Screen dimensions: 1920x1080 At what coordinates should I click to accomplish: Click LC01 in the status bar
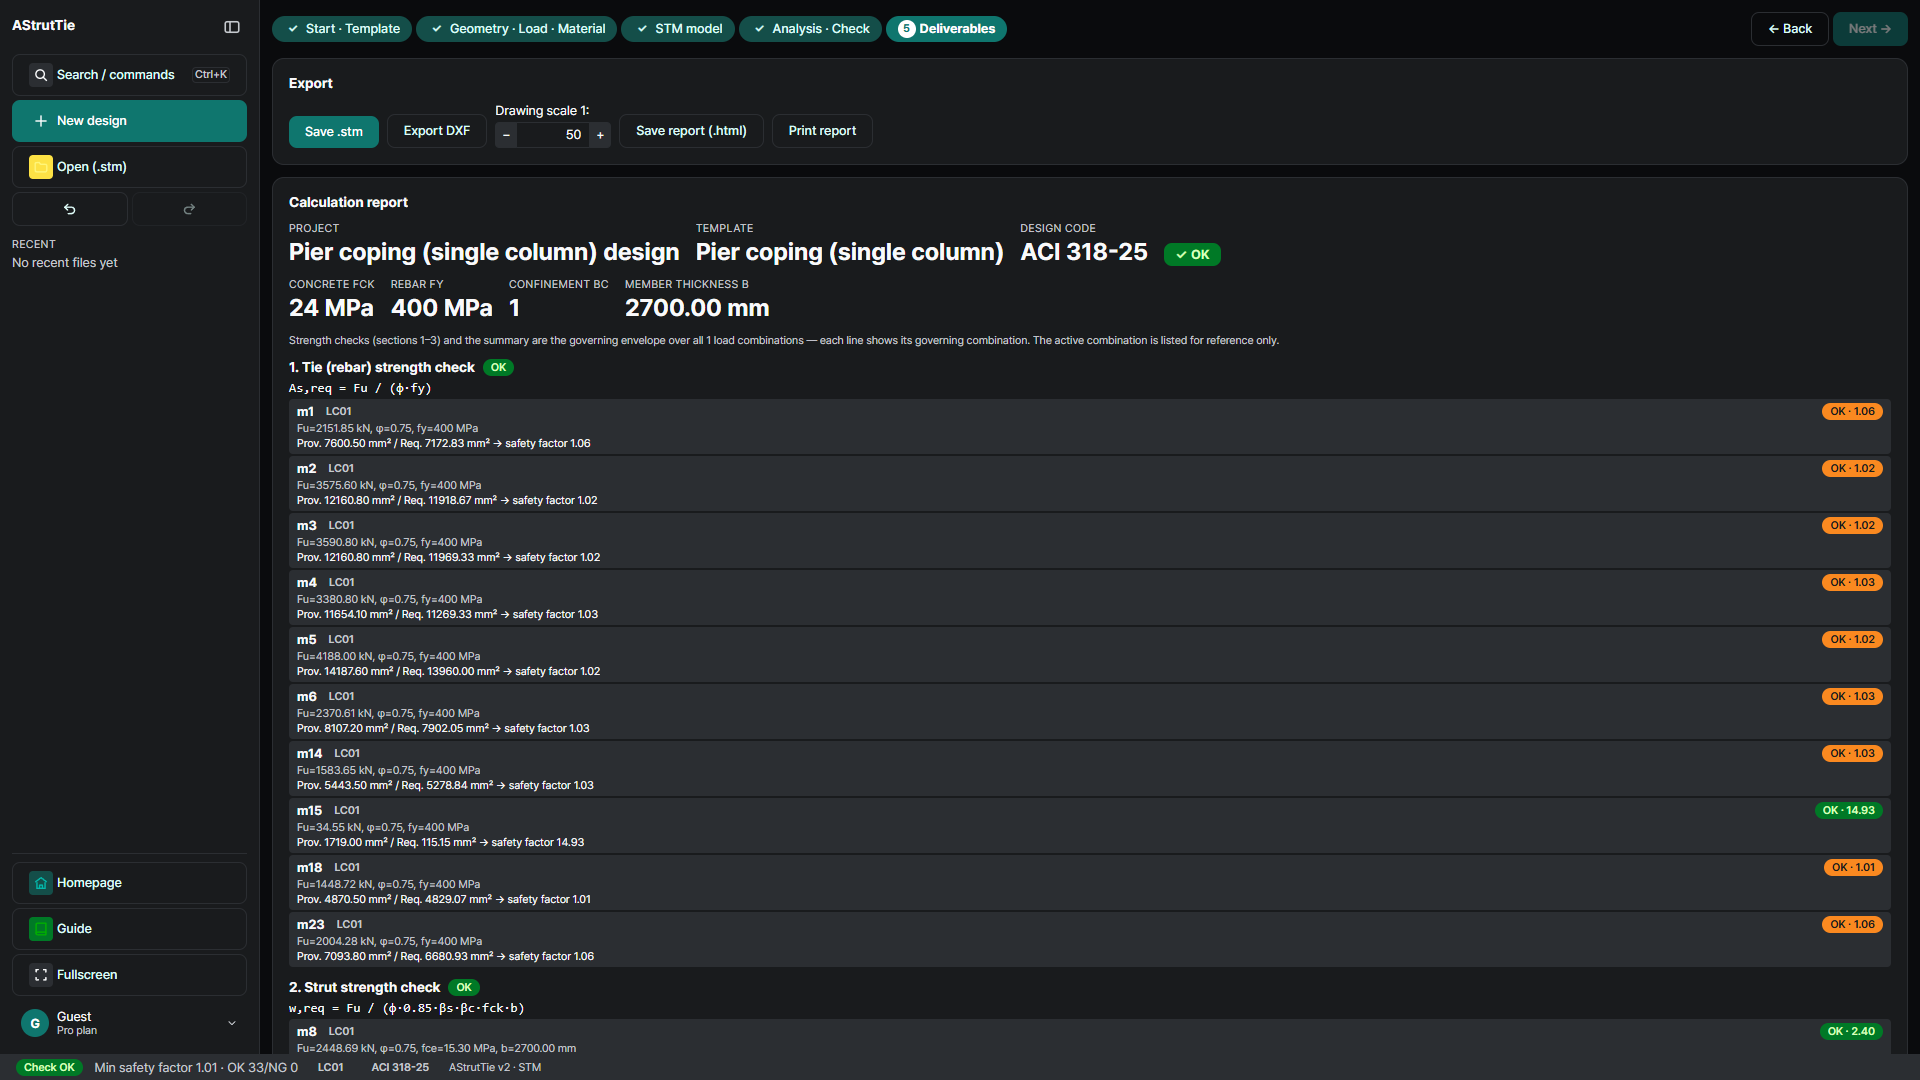[x=331, y=1068]
